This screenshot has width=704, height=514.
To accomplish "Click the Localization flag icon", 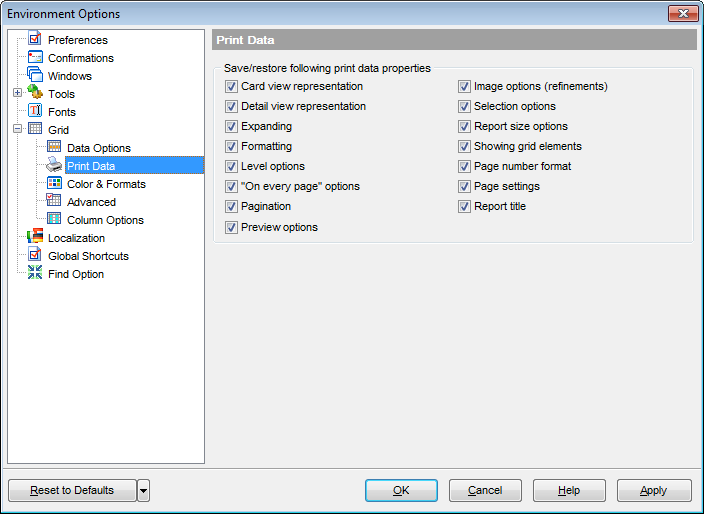I will [35, 238].
